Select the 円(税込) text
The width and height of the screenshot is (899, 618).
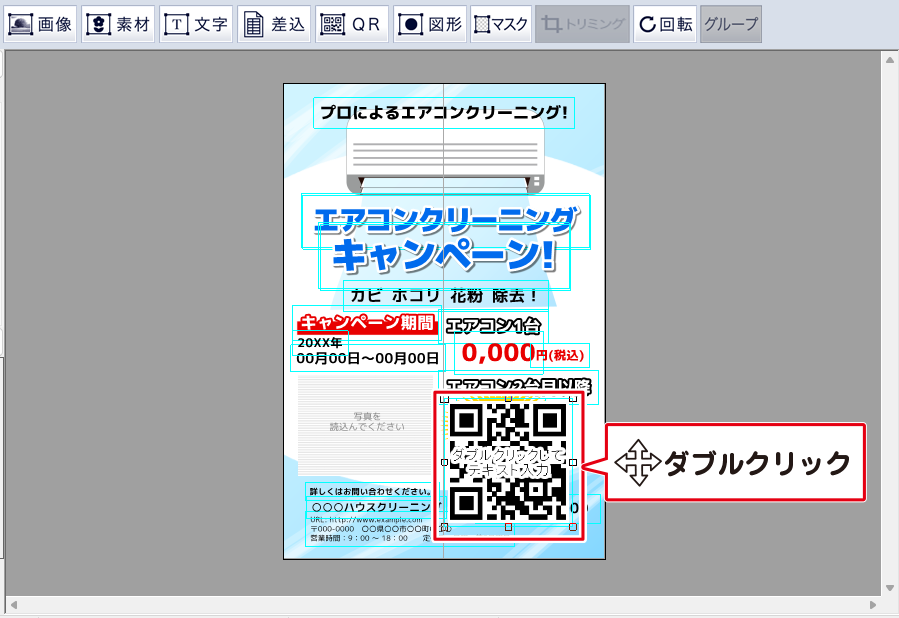coord(560,355)
